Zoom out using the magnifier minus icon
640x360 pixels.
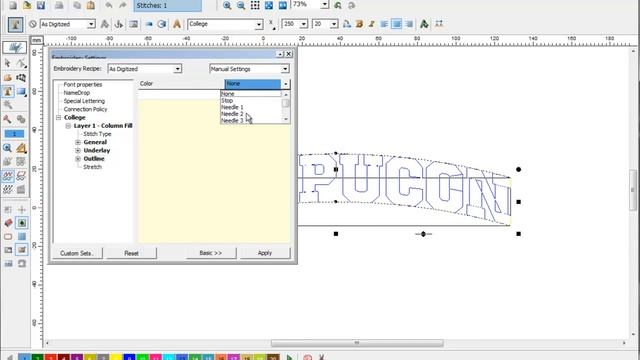(241, 5)
